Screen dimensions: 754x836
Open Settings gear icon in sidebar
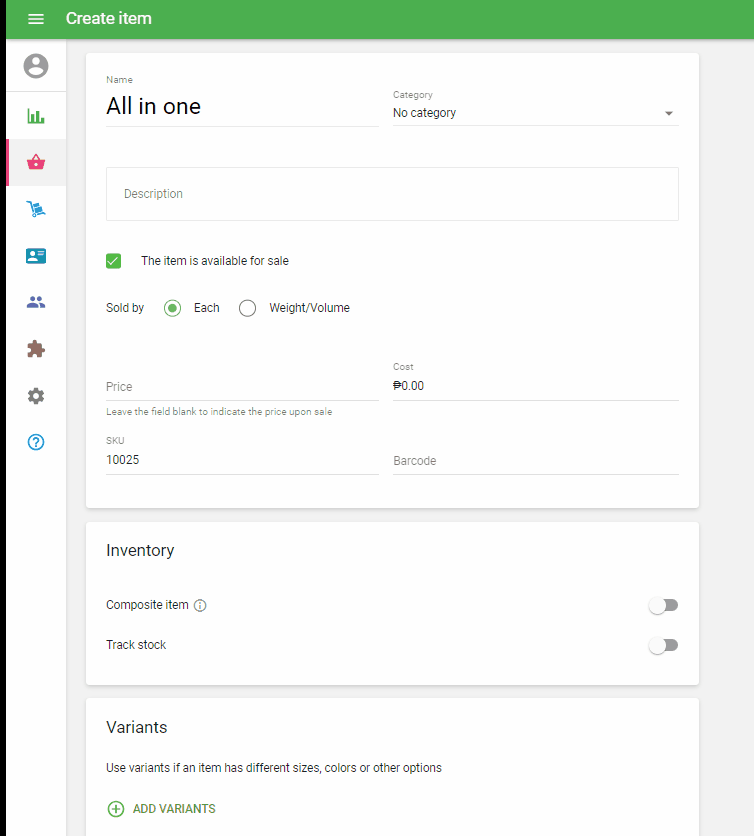(36, 396)
